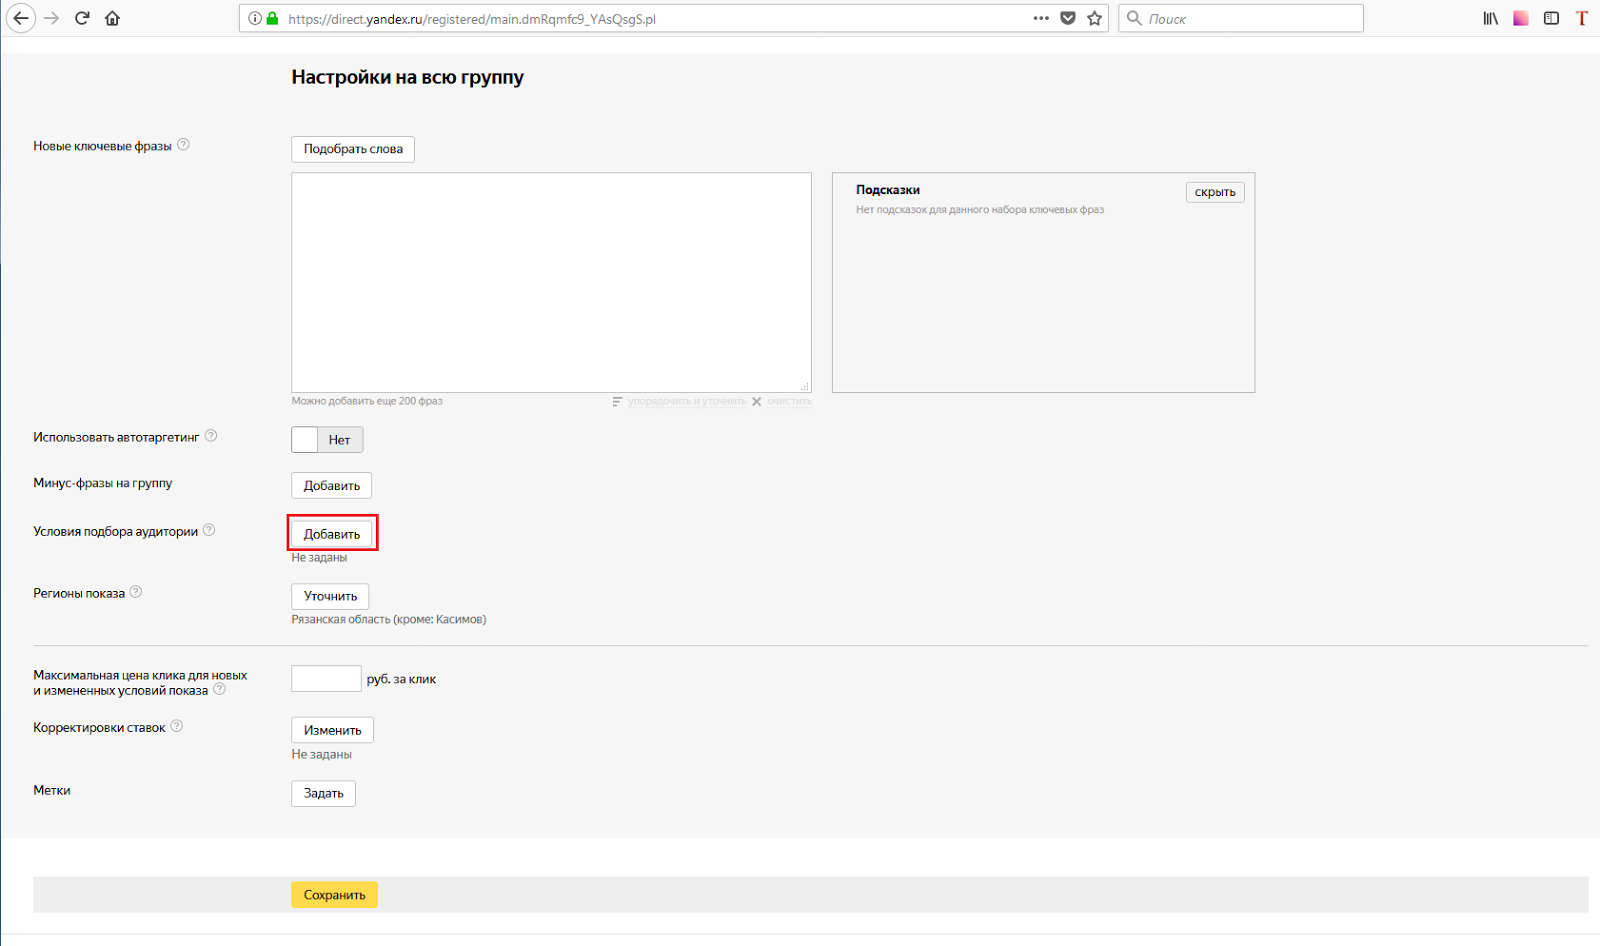Open the browser Library icon

(1490, 18)
